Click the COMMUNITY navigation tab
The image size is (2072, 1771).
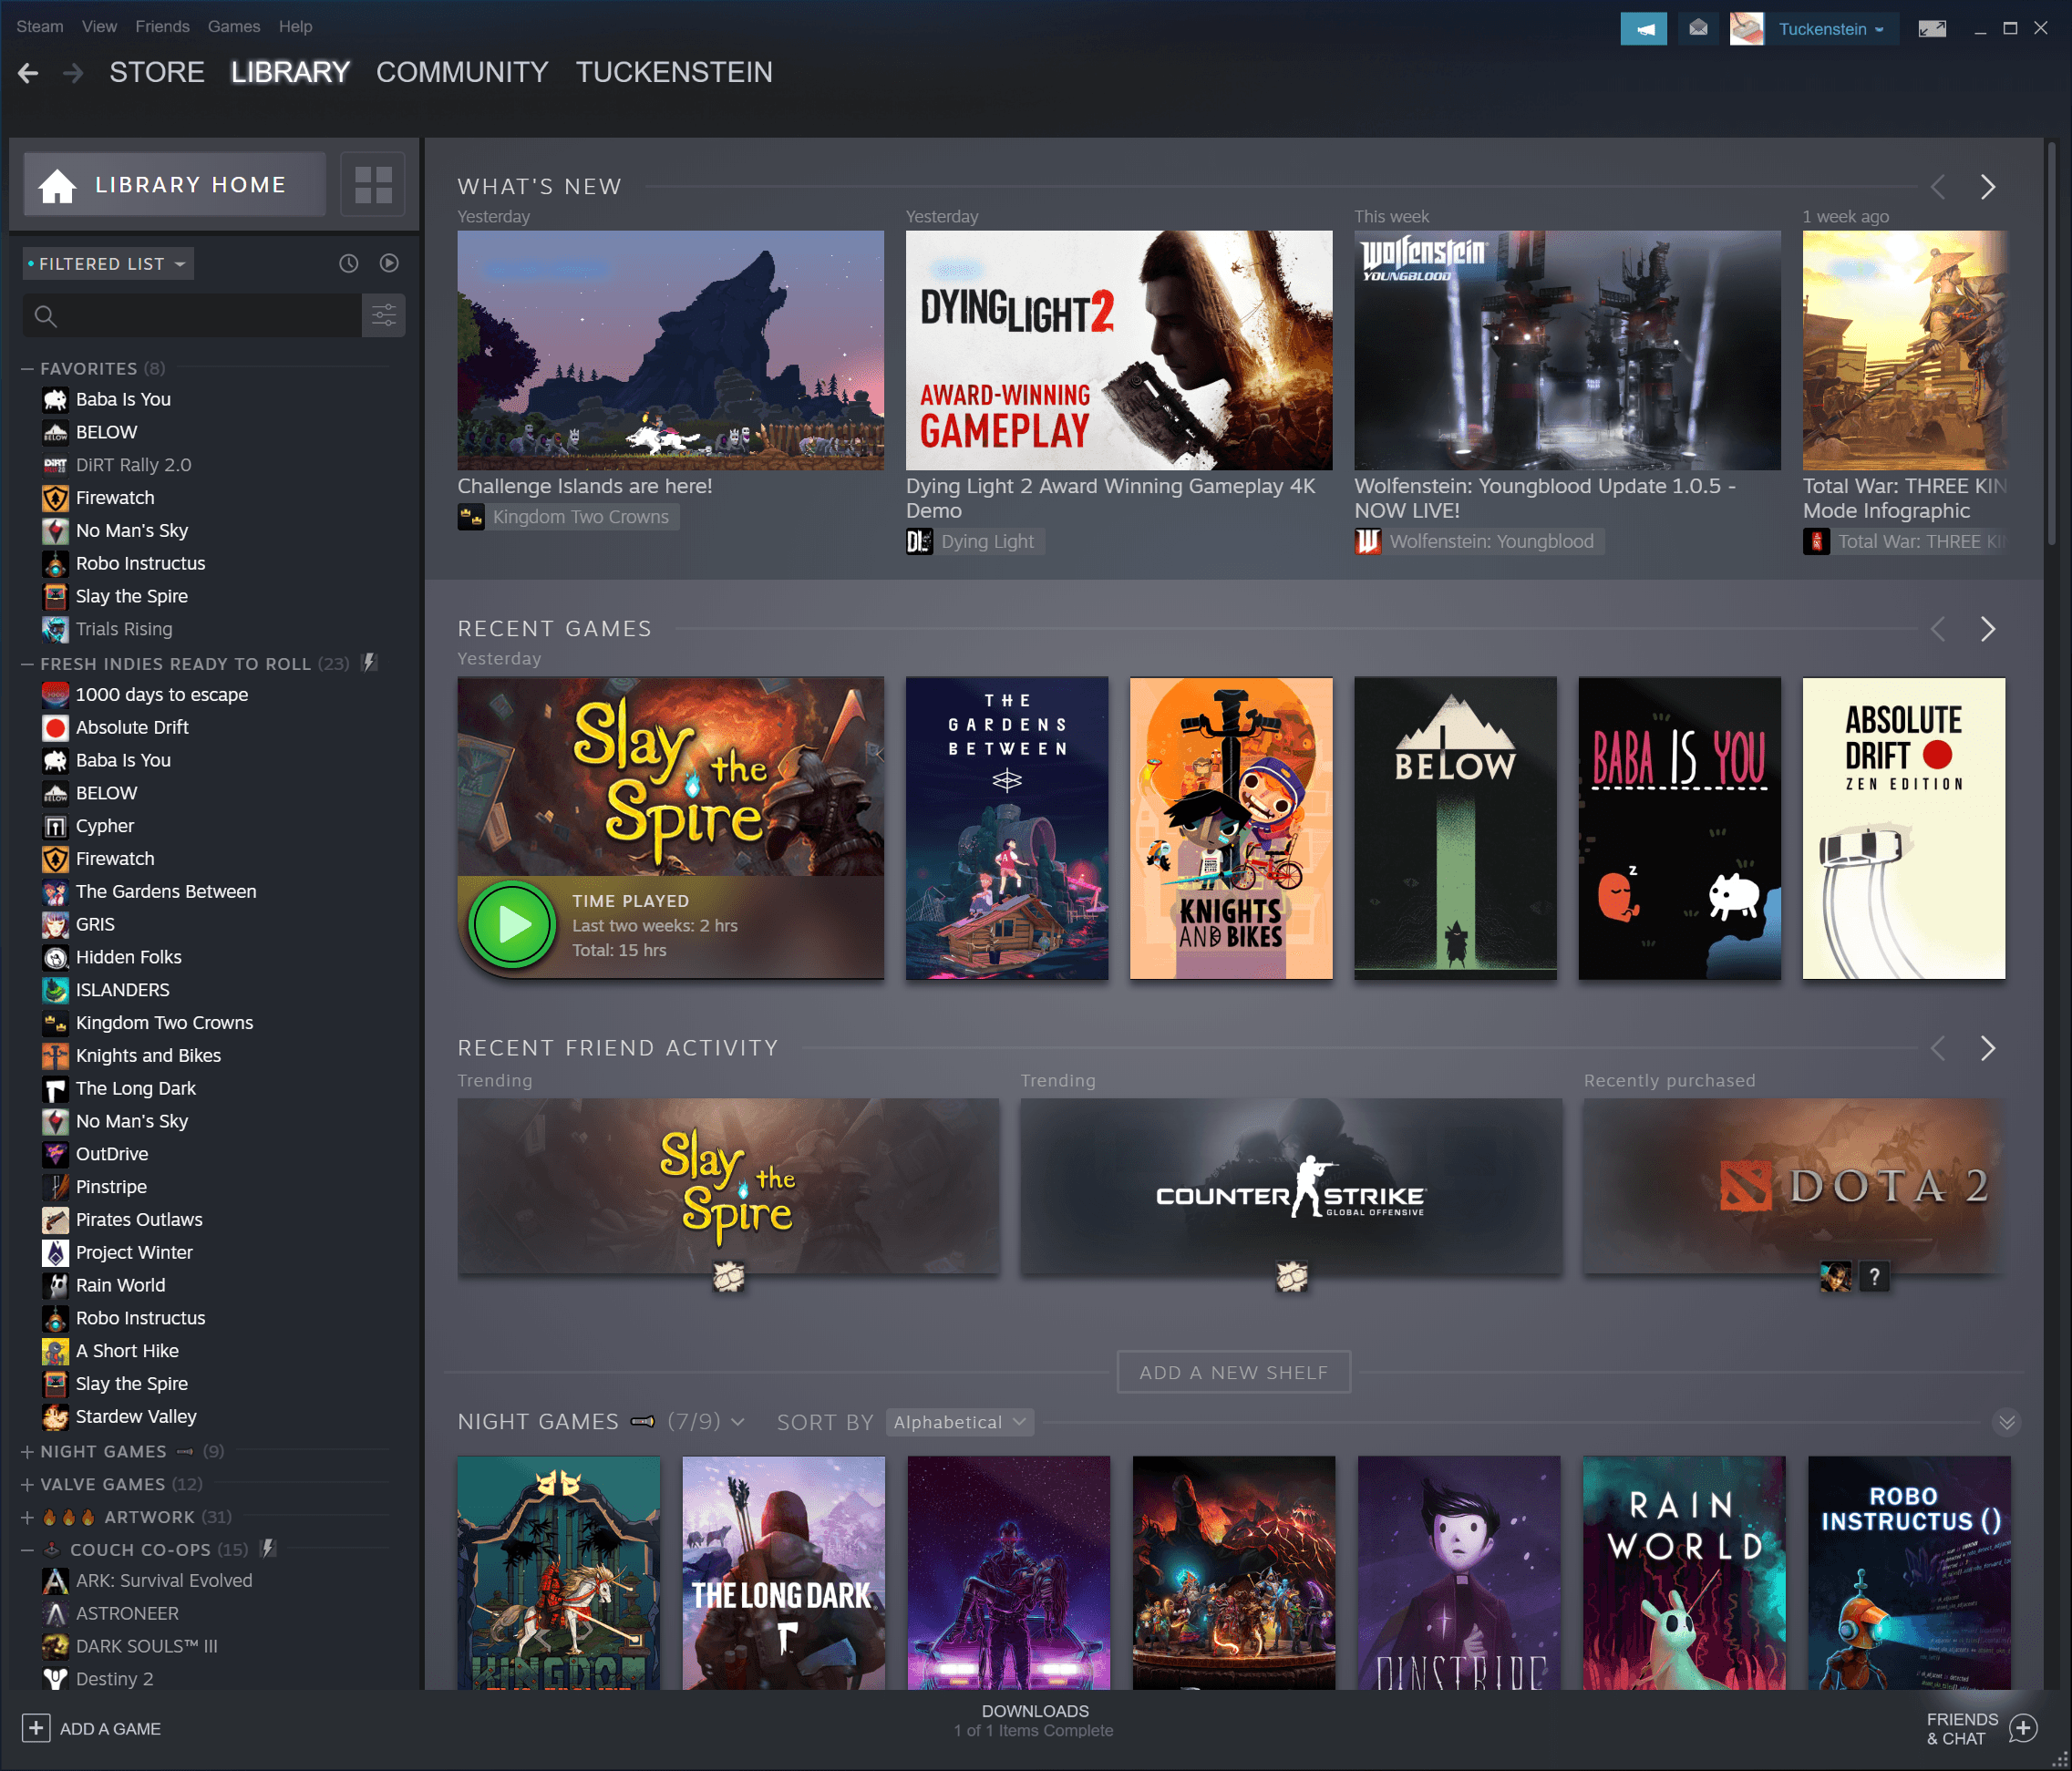tap(462, 72)
